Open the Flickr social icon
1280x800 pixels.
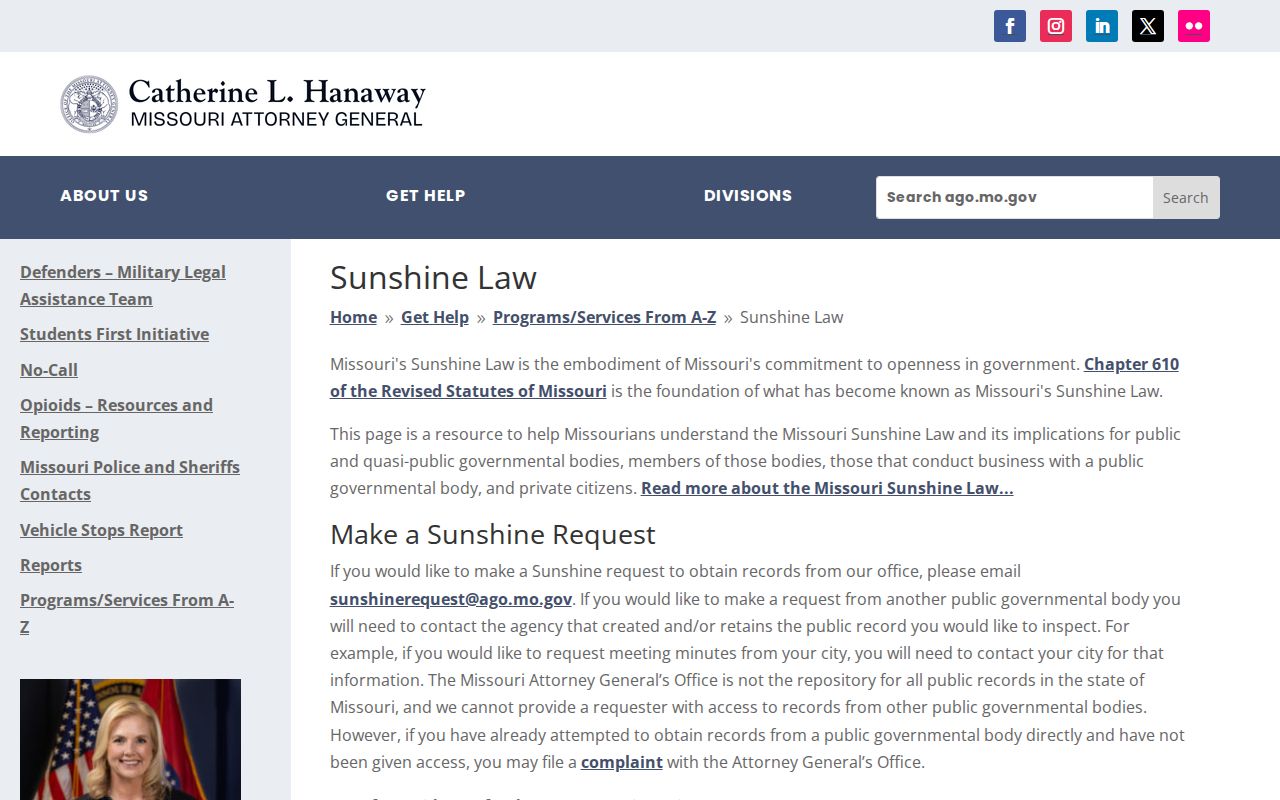(1194, 26)
